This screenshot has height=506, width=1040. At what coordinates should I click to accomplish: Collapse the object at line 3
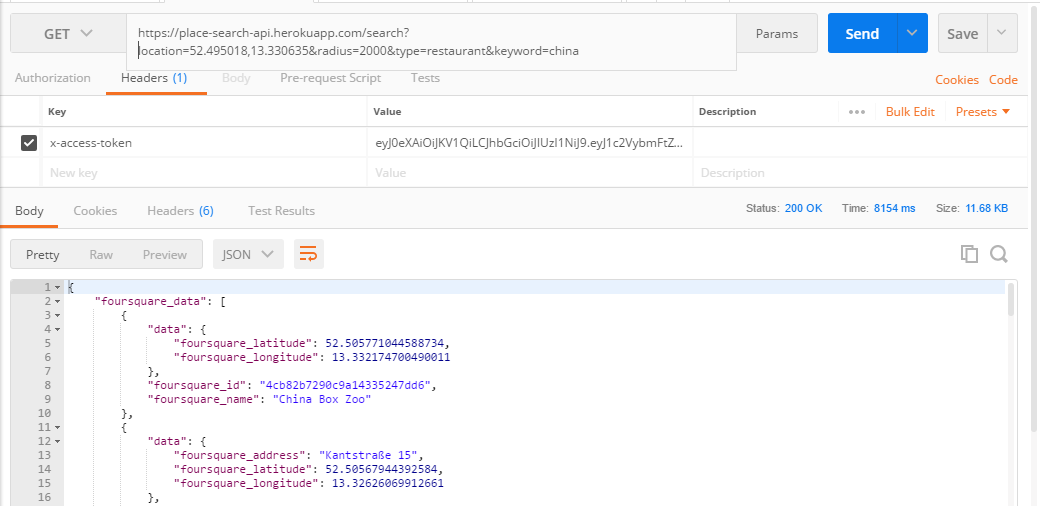click(x=58, y=315)
